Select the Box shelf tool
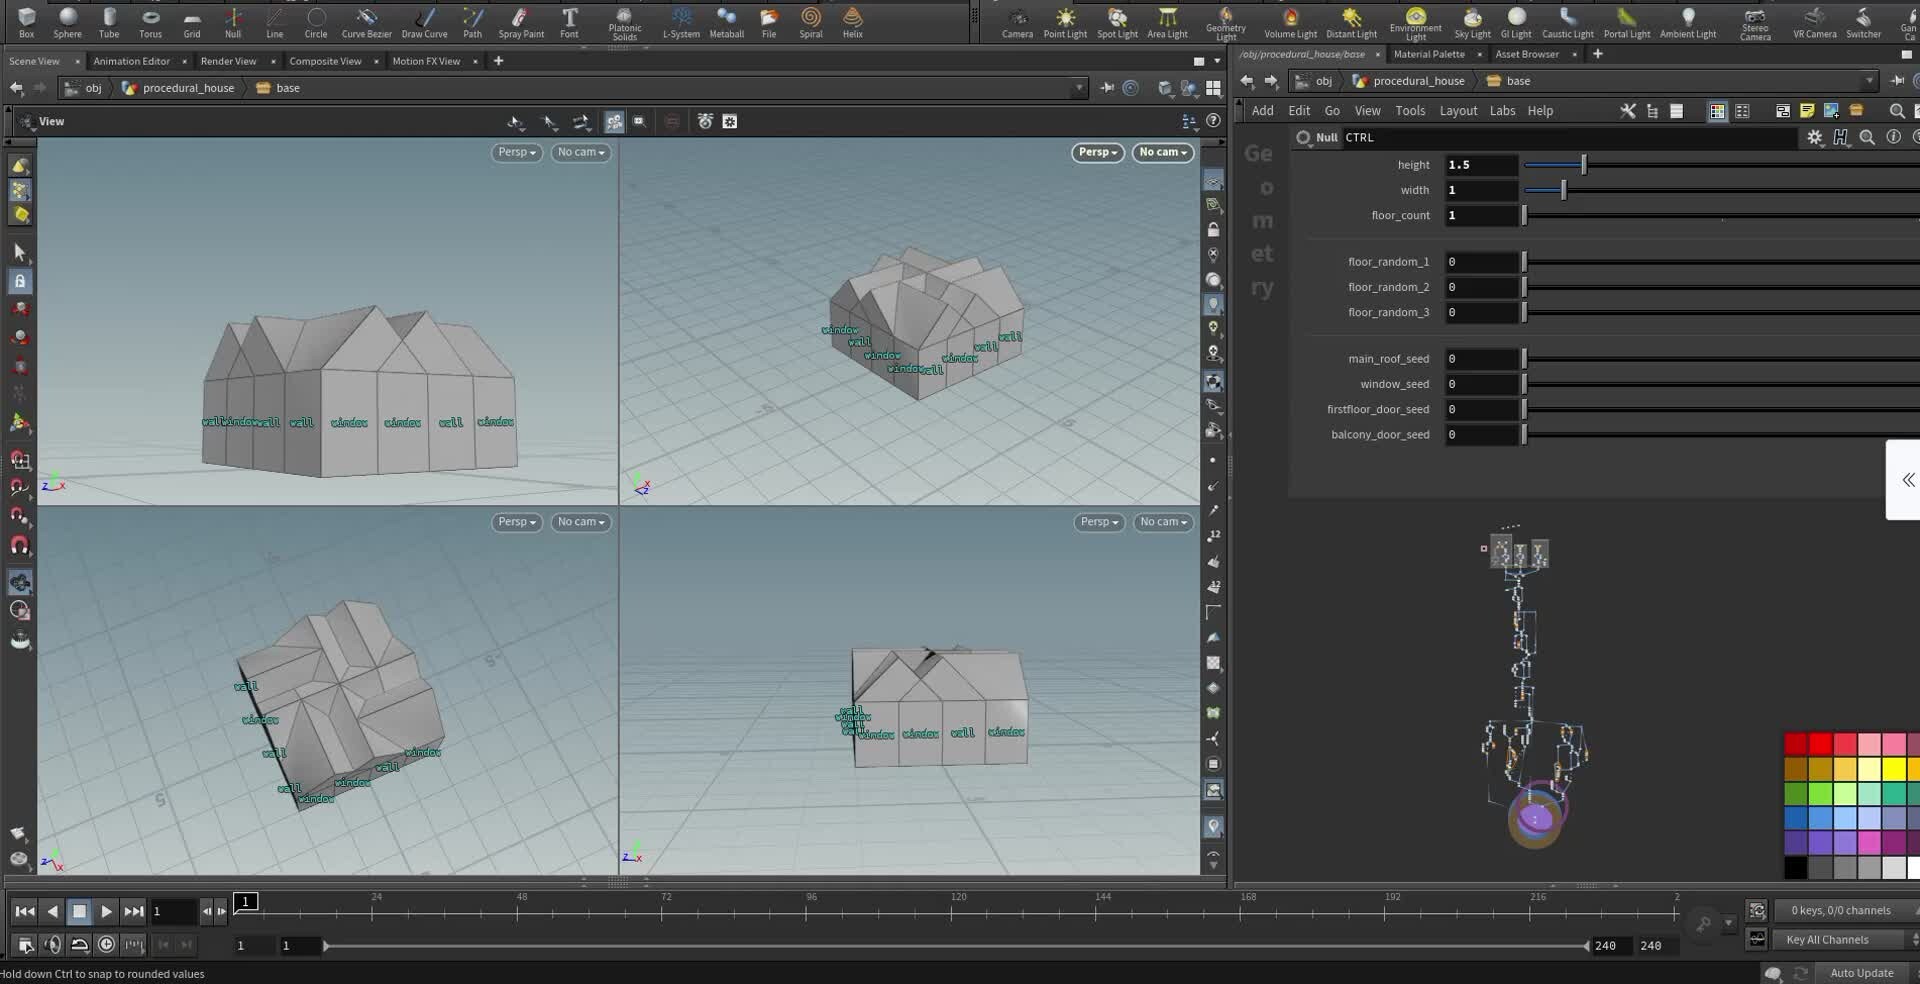Viewport: 1920px width, 984px height. pyautogui.click(x=26, y=22)
